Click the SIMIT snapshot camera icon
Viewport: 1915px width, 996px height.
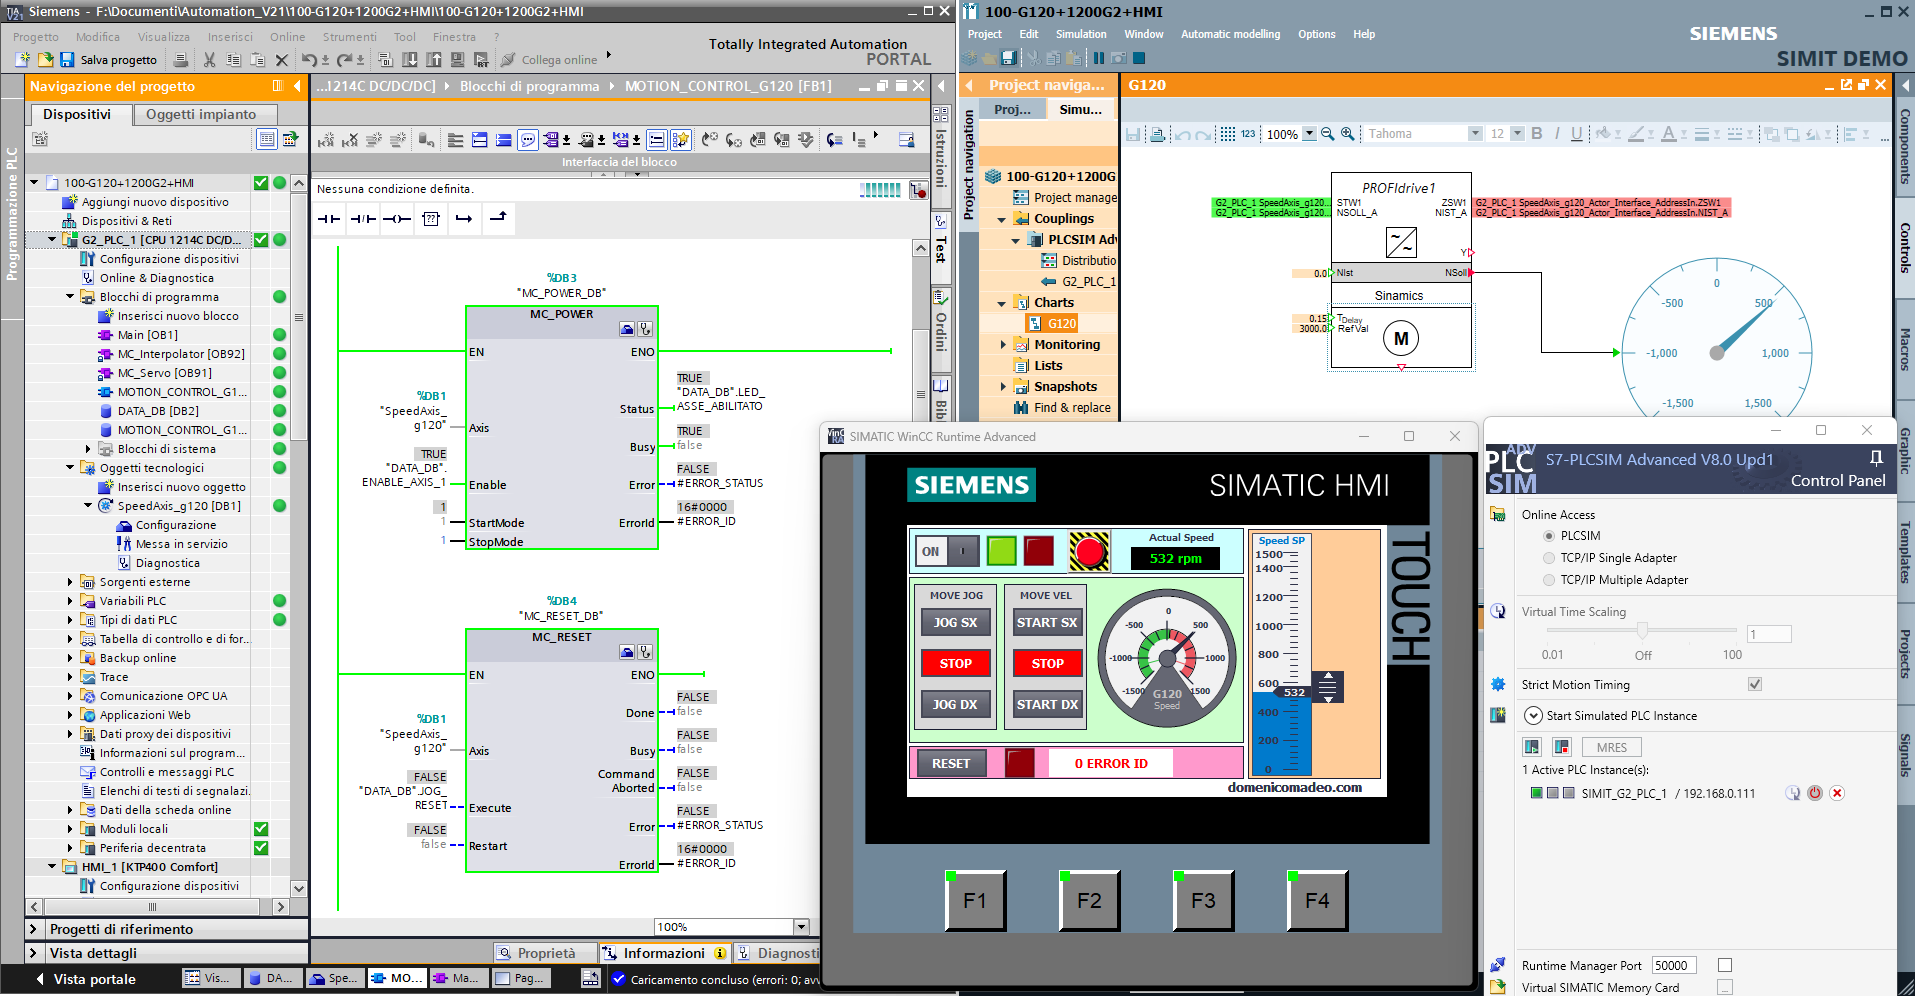tap(1119, 58)
